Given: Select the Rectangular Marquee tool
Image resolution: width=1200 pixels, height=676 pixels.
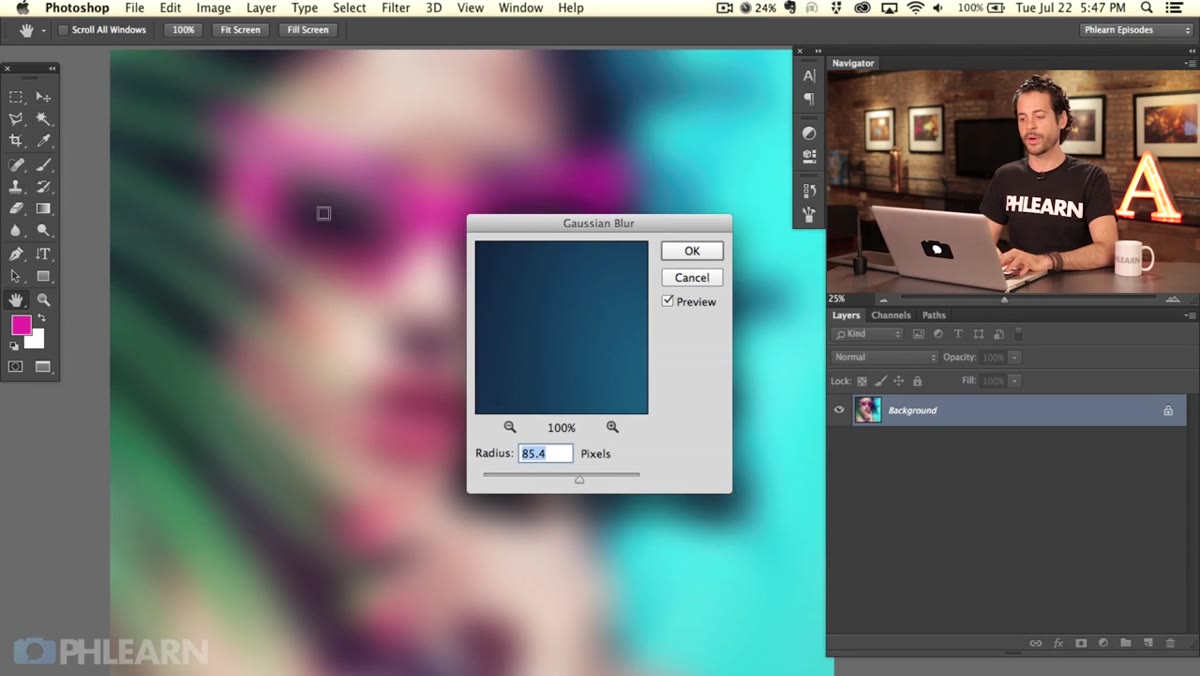Looking at the screenshot, I should pos(16,97).
